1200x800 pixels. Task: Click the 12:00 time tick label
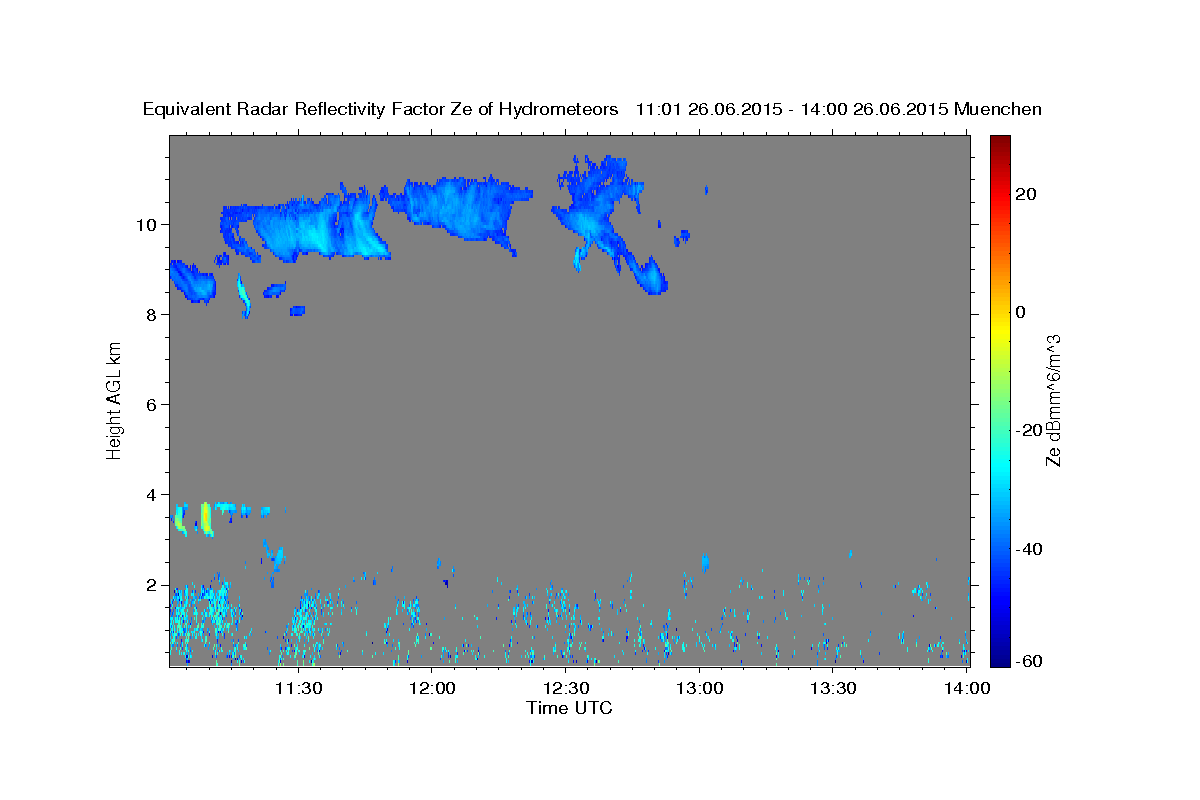tap(432, 688)
